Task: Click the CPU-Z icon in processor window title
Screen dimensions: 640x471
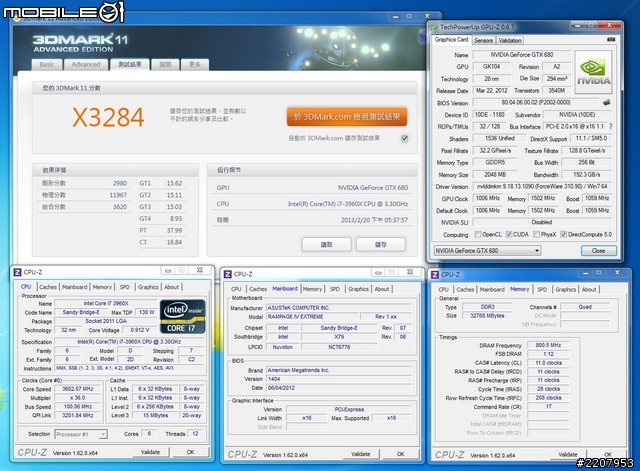Action: [x=18, y=272]
